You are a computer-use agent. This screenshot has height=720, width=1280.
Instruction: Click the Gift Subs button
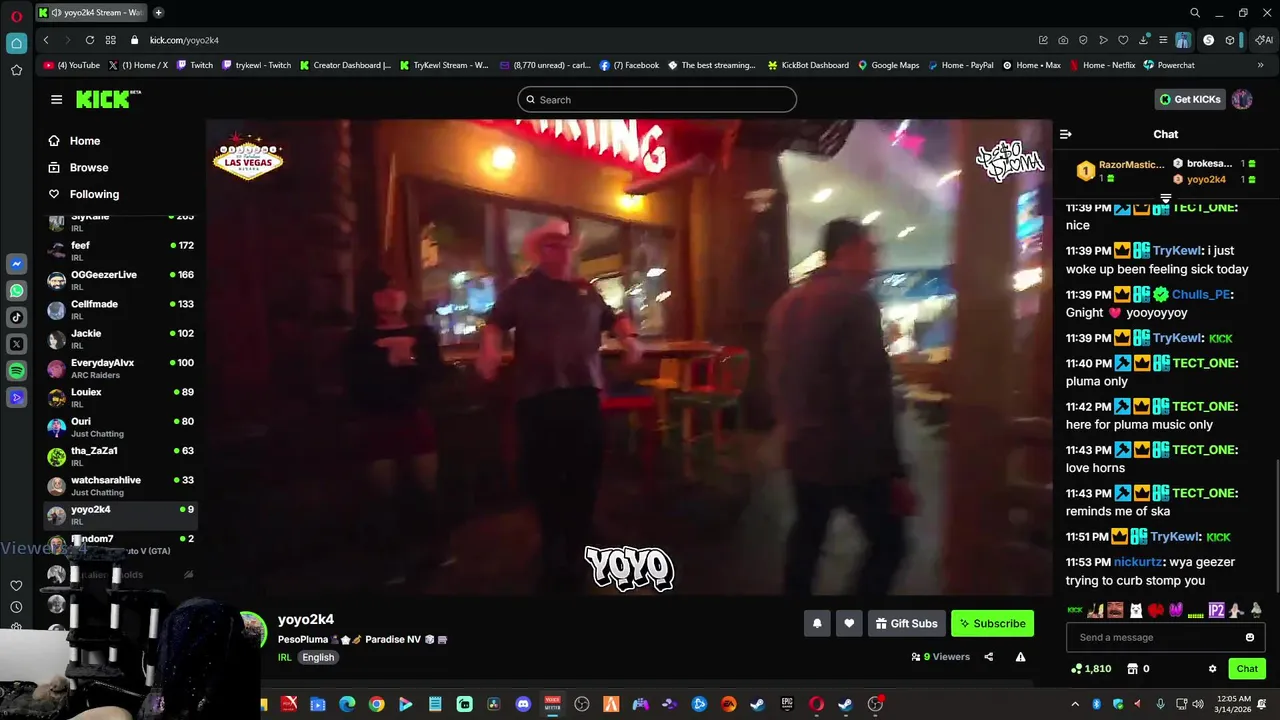click(906, 623)
